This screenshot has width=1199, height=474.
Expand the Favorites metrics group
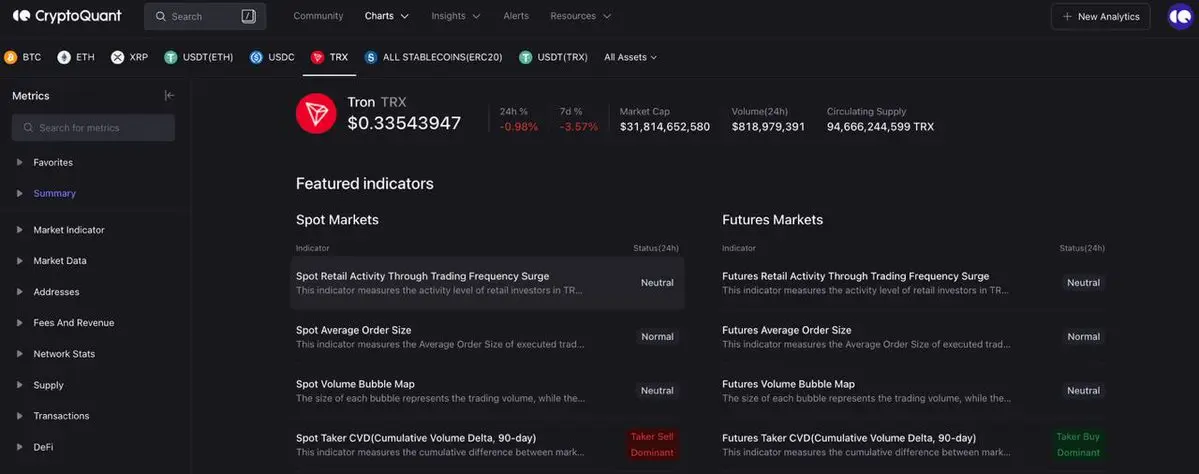click(20, 162)
